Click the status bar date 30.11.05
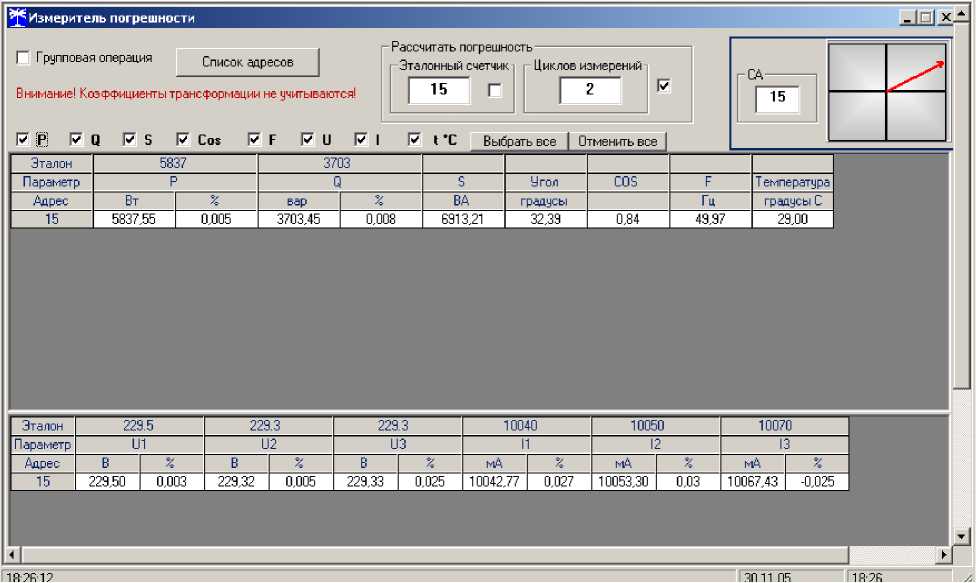976x583 pixels. [767, 577]
